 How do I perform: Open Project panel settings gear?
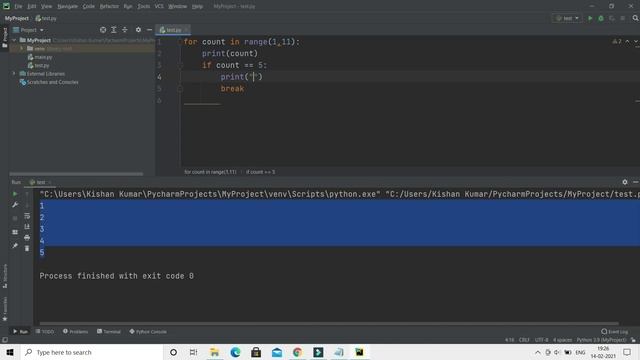[x=138, y=30]
